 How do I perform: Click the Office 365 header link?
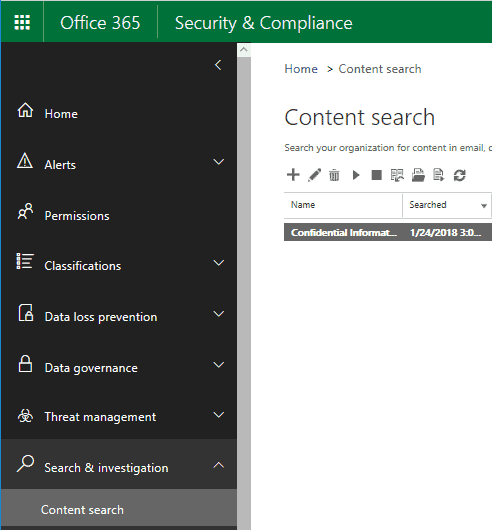point(100,23)
